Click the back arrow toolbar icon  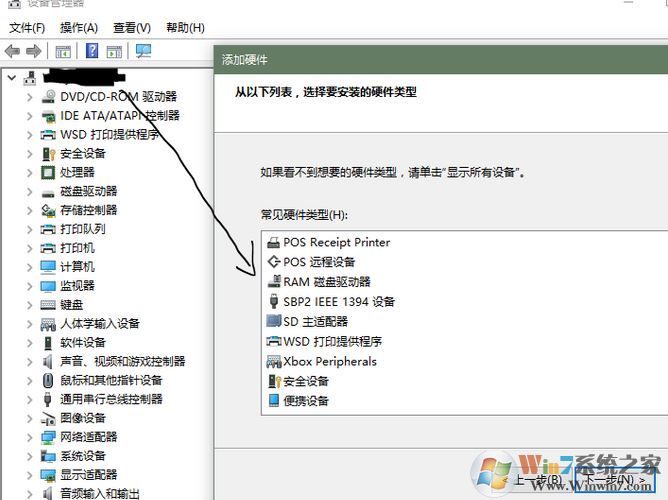click(12, 51)
